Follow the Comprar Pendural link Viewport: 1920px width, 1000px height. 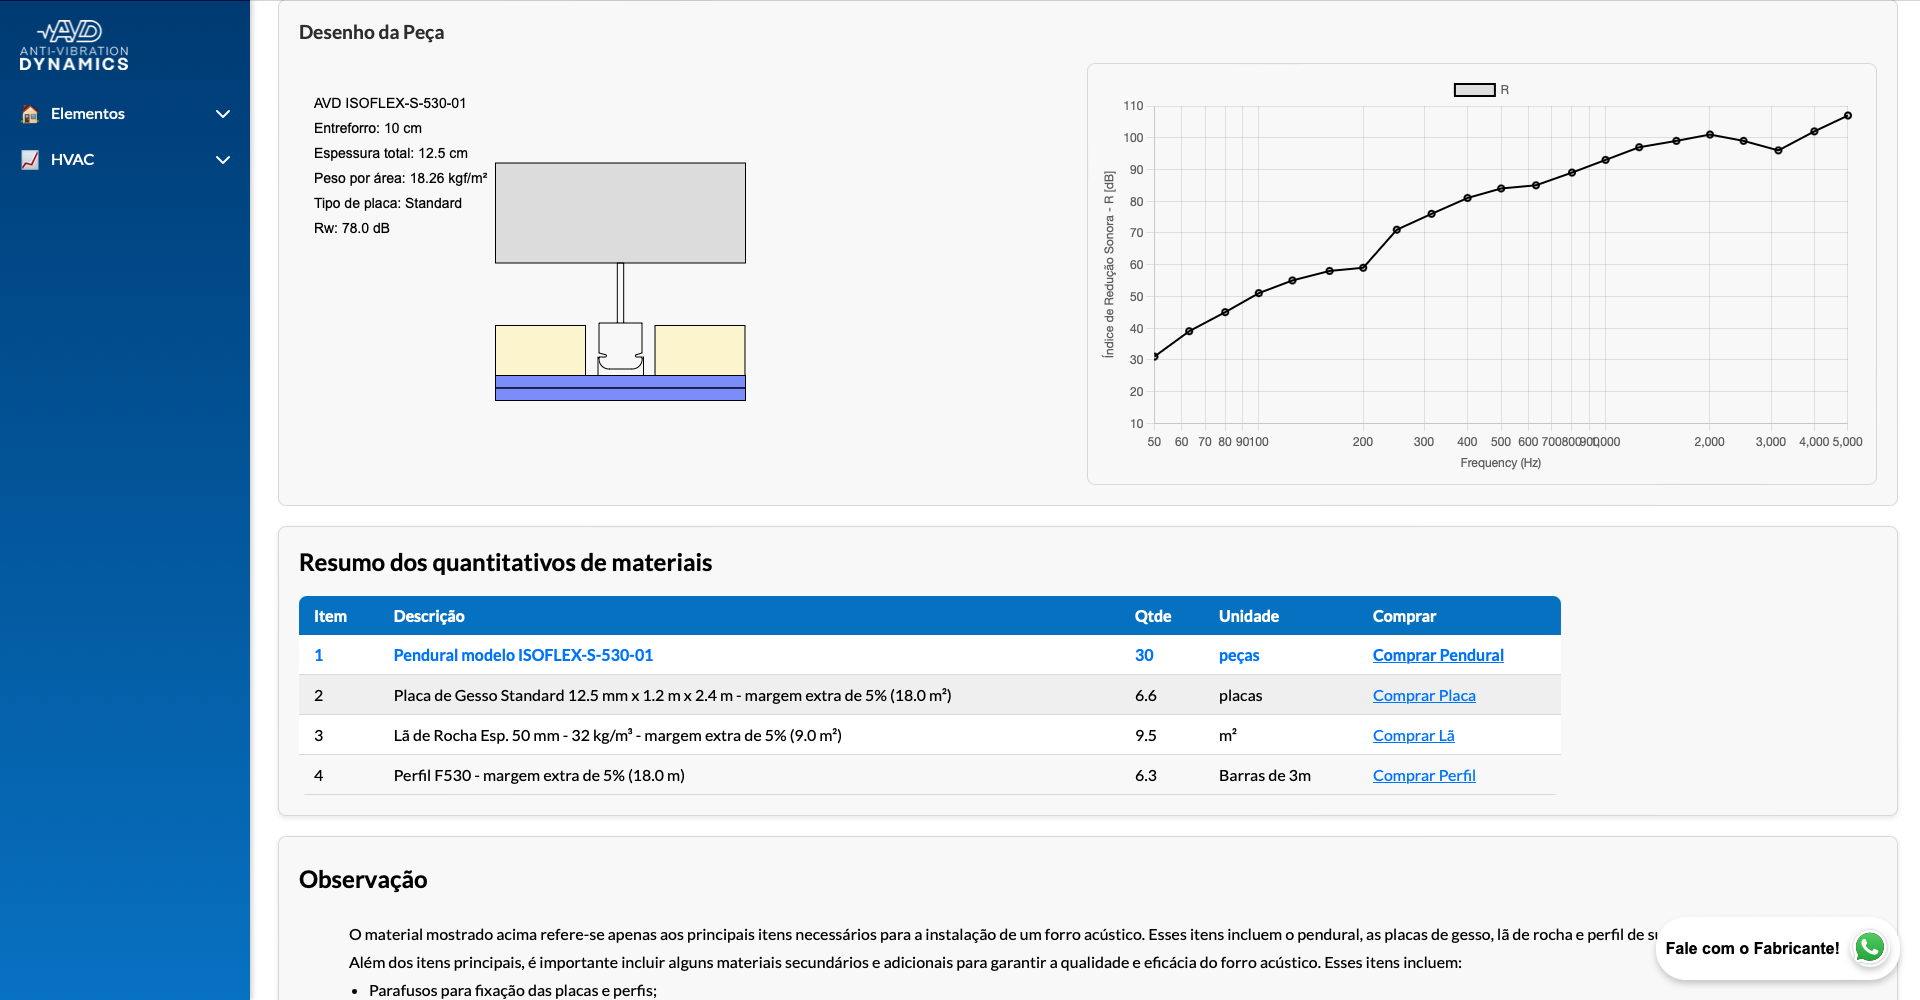[x=1438, y=655]
